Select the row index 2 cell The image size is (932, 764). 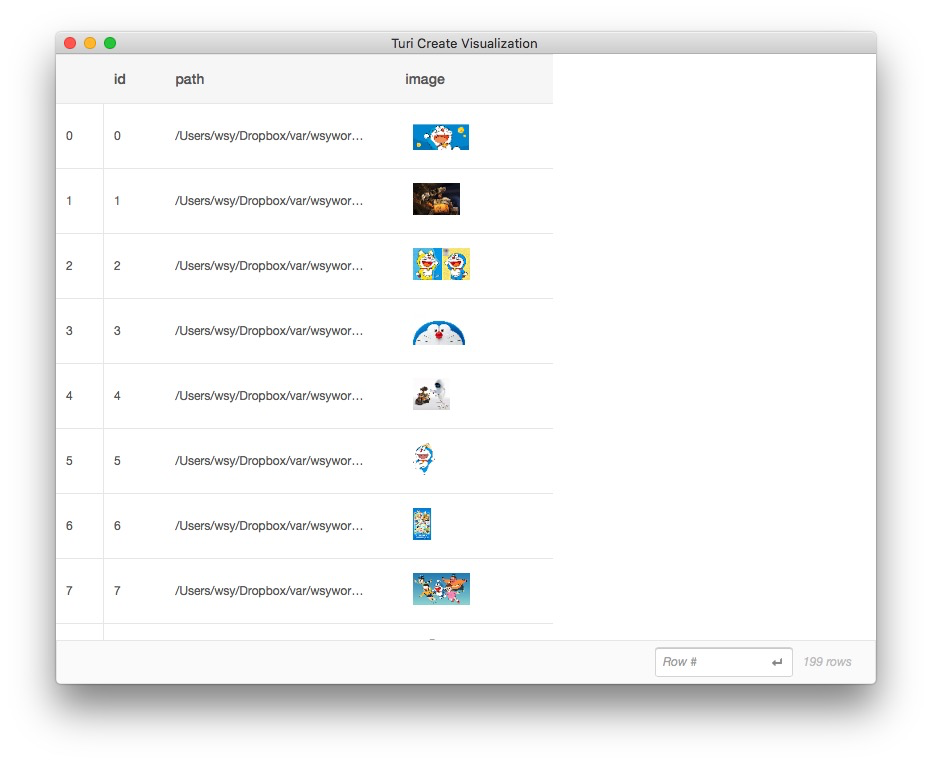[69, 266]
